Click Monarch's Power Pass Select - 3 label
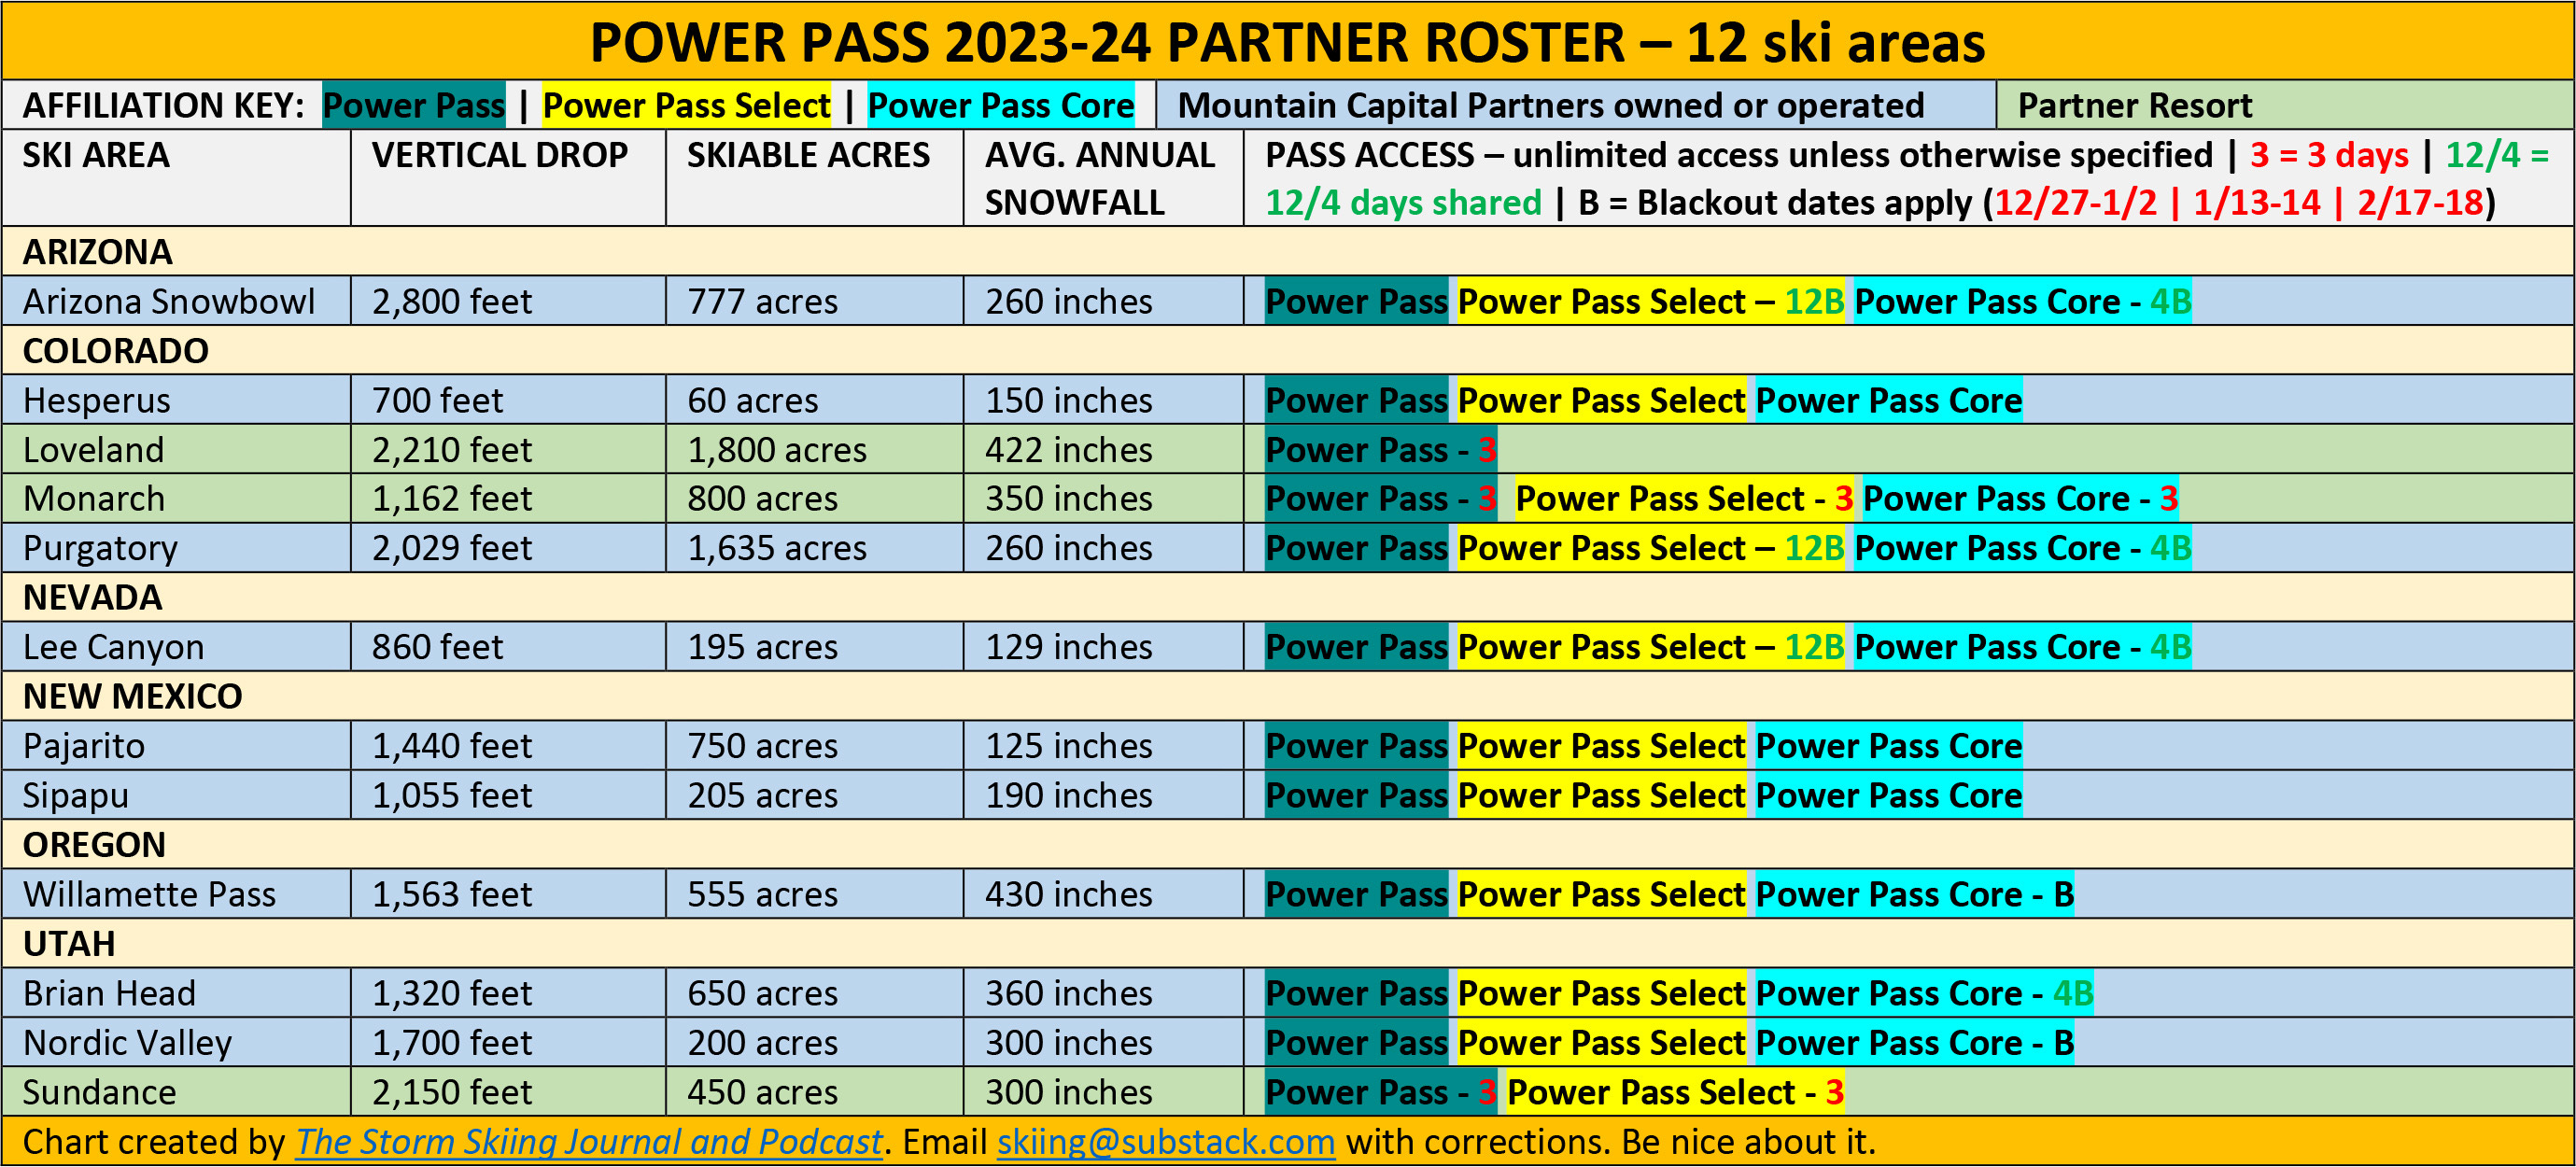The image size is (2576, 1167). coord(1683,499)
